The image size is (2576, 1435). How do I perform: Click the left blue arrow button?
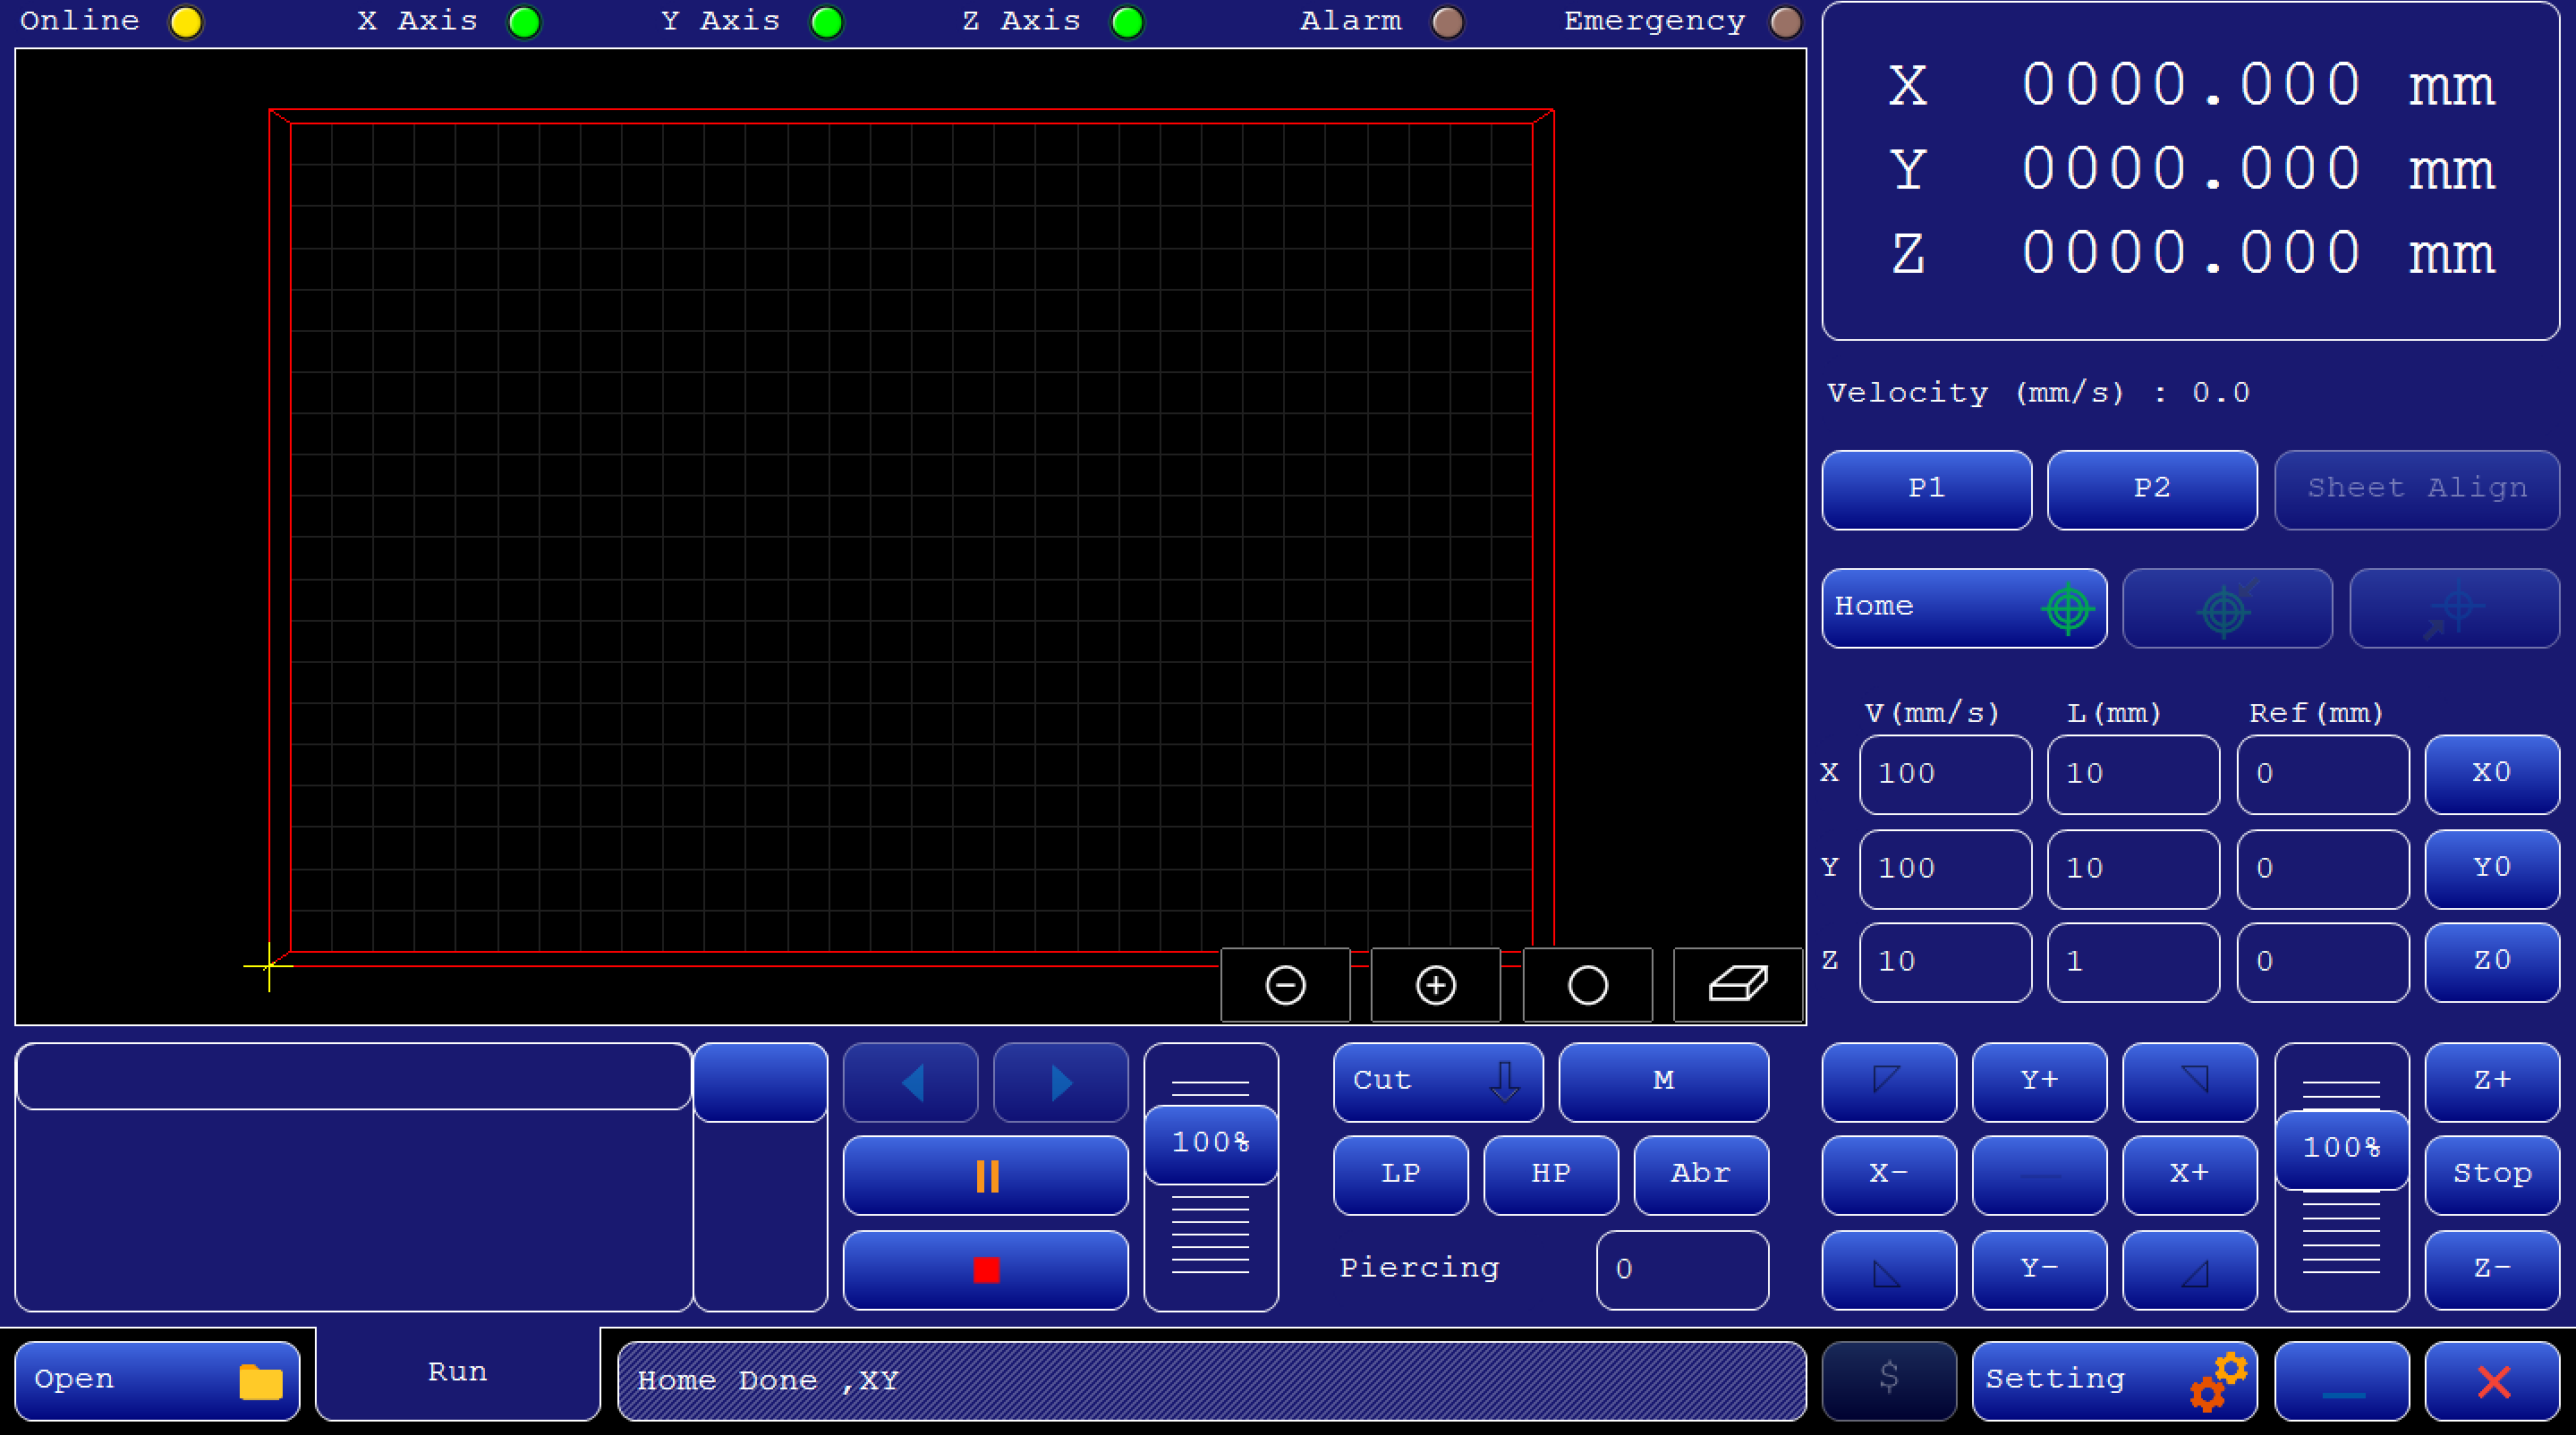[x=910, y=1082]
